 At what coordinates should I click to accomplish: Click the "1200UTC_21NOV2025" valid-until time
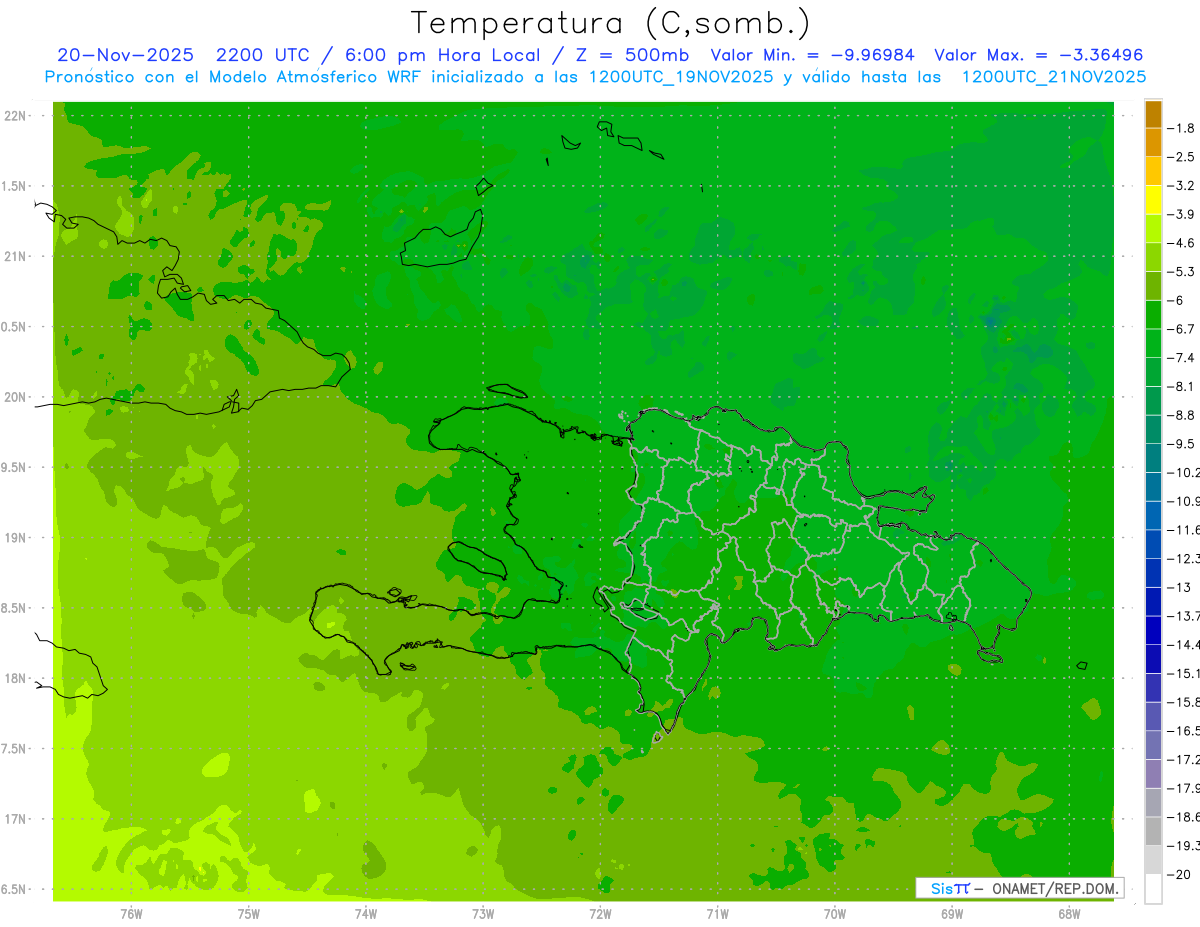pos(1052,77)
